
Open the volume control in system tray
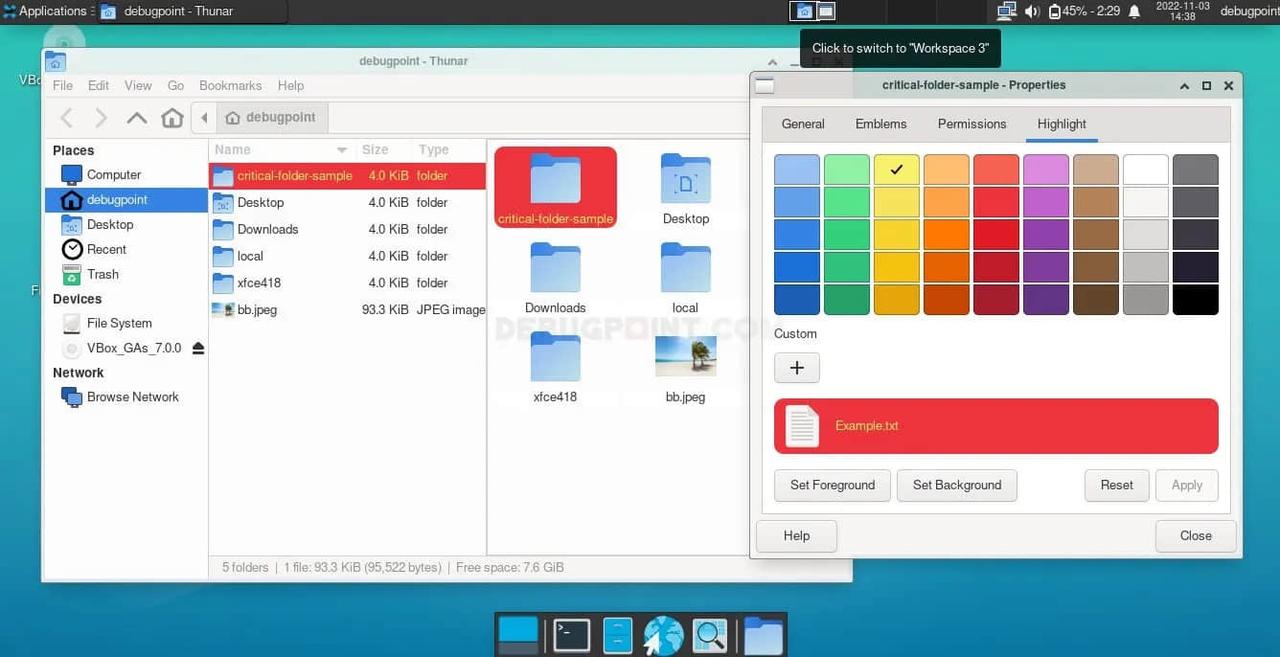click(1032, 11)
